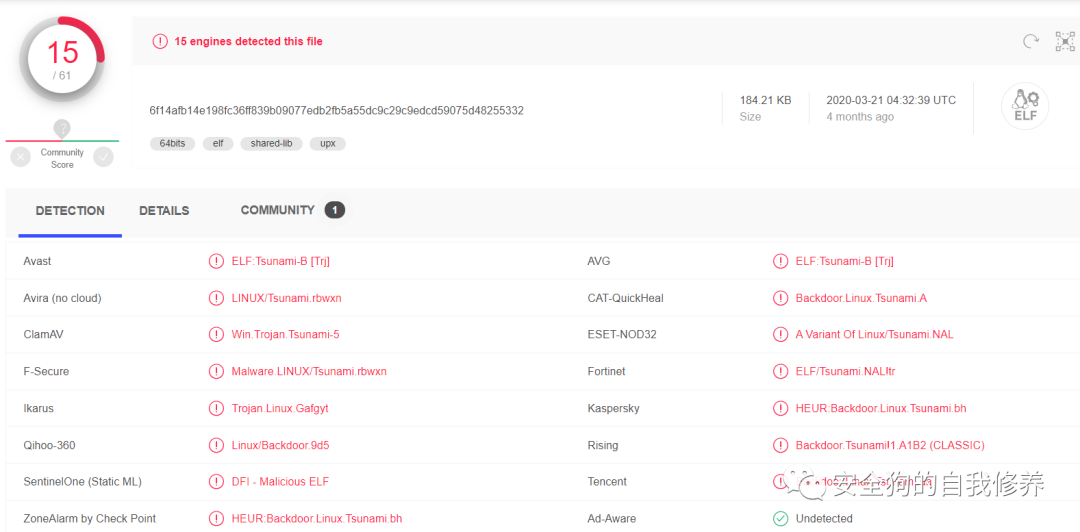Image resolution: width=1080 pixels, height=532 pixels.
Task: Click Win.Trojan.Tsunami-5 result
Action: pos(285,335)
